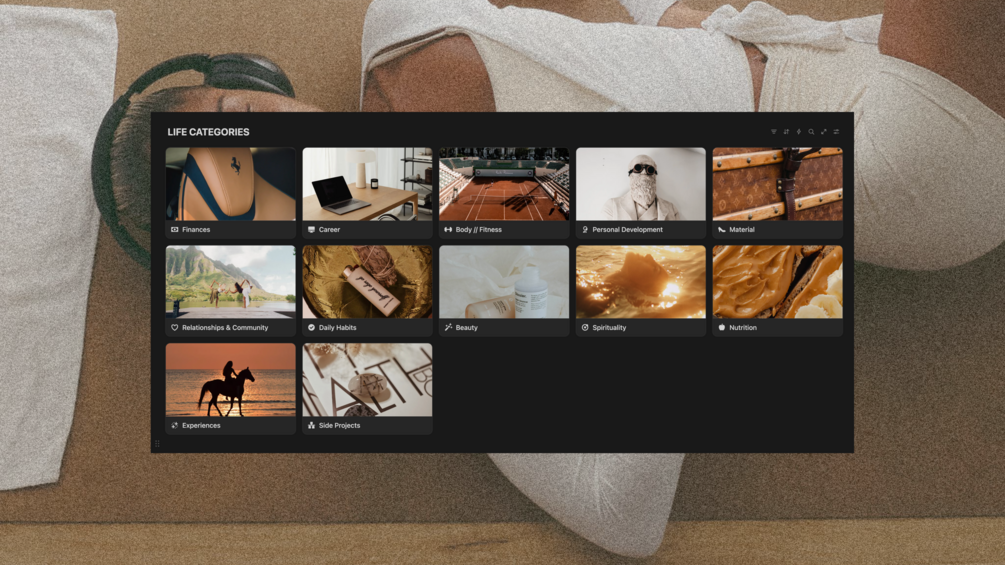Click the 'Personal Development' card label
This screenshot has width=1005, height=565.
coord(627,229)
